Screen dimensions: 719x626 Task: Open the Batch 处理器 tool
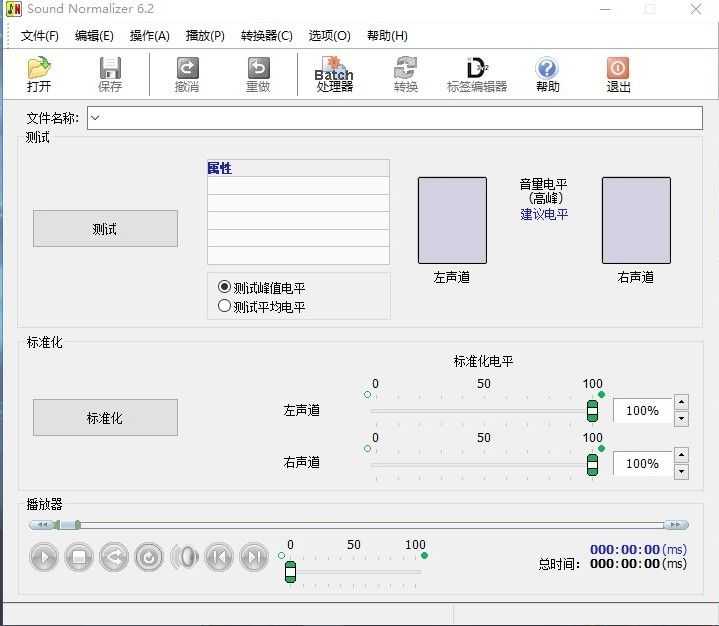tap(334, 74)
